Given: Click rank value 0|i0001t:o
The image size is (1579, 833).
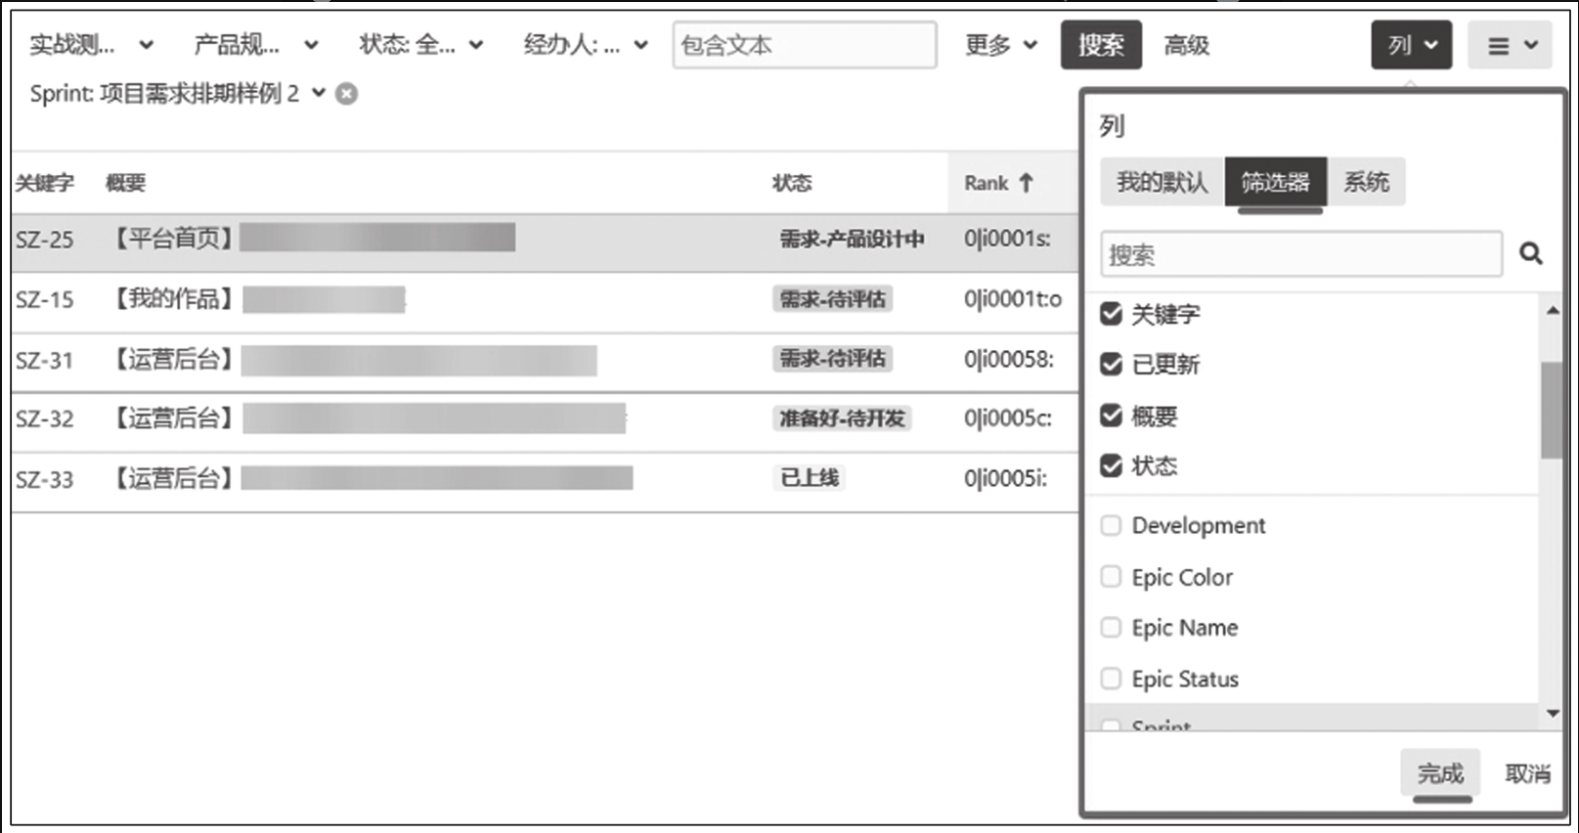Looking at the screenshot, I should point(1013,299).
